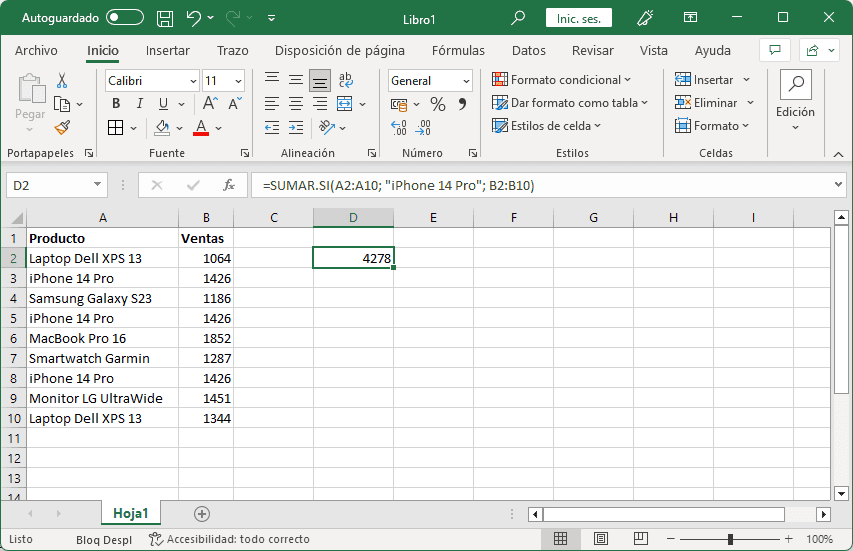Toggle Bold formatting
The image size is (853, 551).
116,103
